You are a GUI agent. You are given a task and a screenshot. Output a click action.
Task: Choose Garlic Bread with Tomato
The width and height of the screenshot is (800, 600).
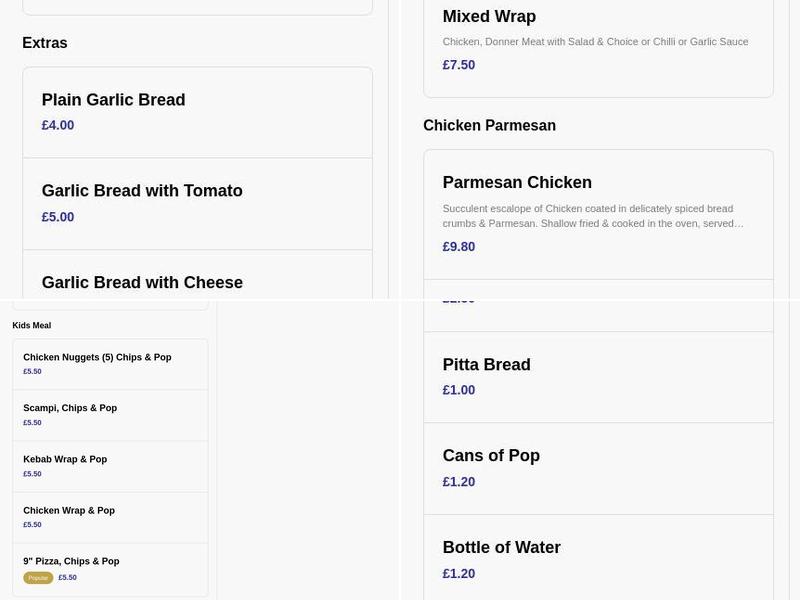tap(141, 190)
